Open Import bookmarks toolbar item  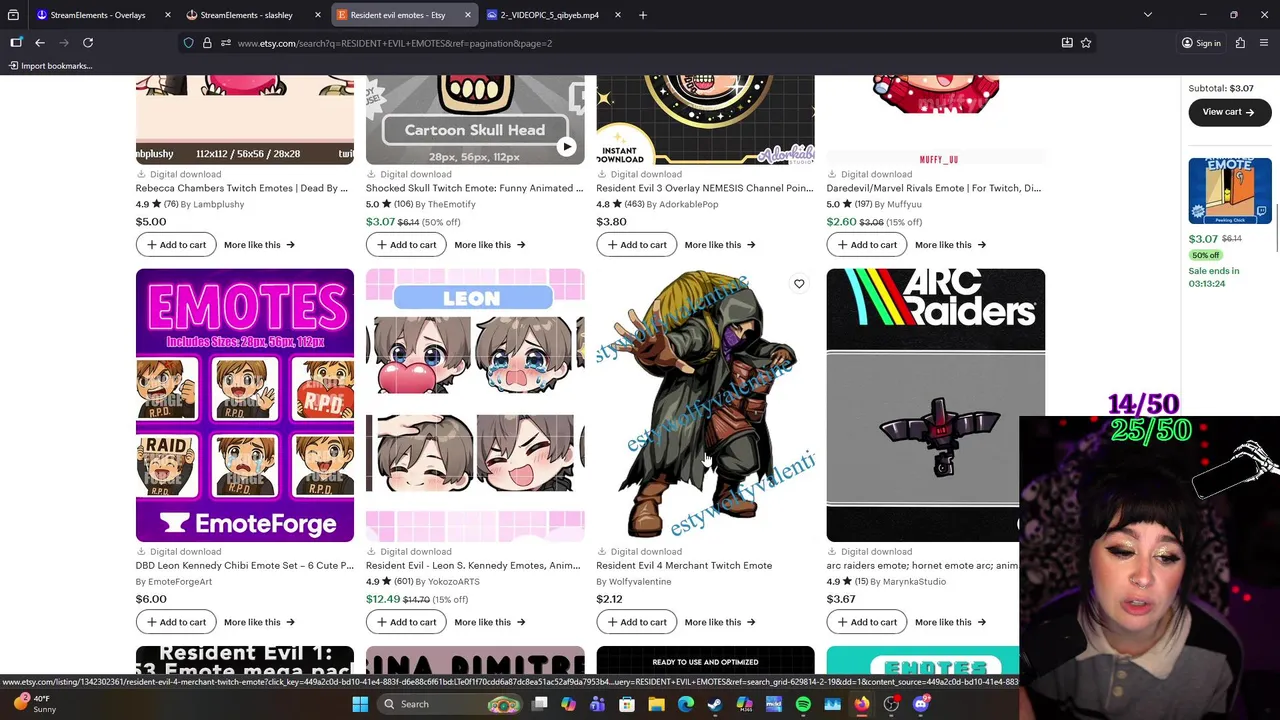pos(49,66)
